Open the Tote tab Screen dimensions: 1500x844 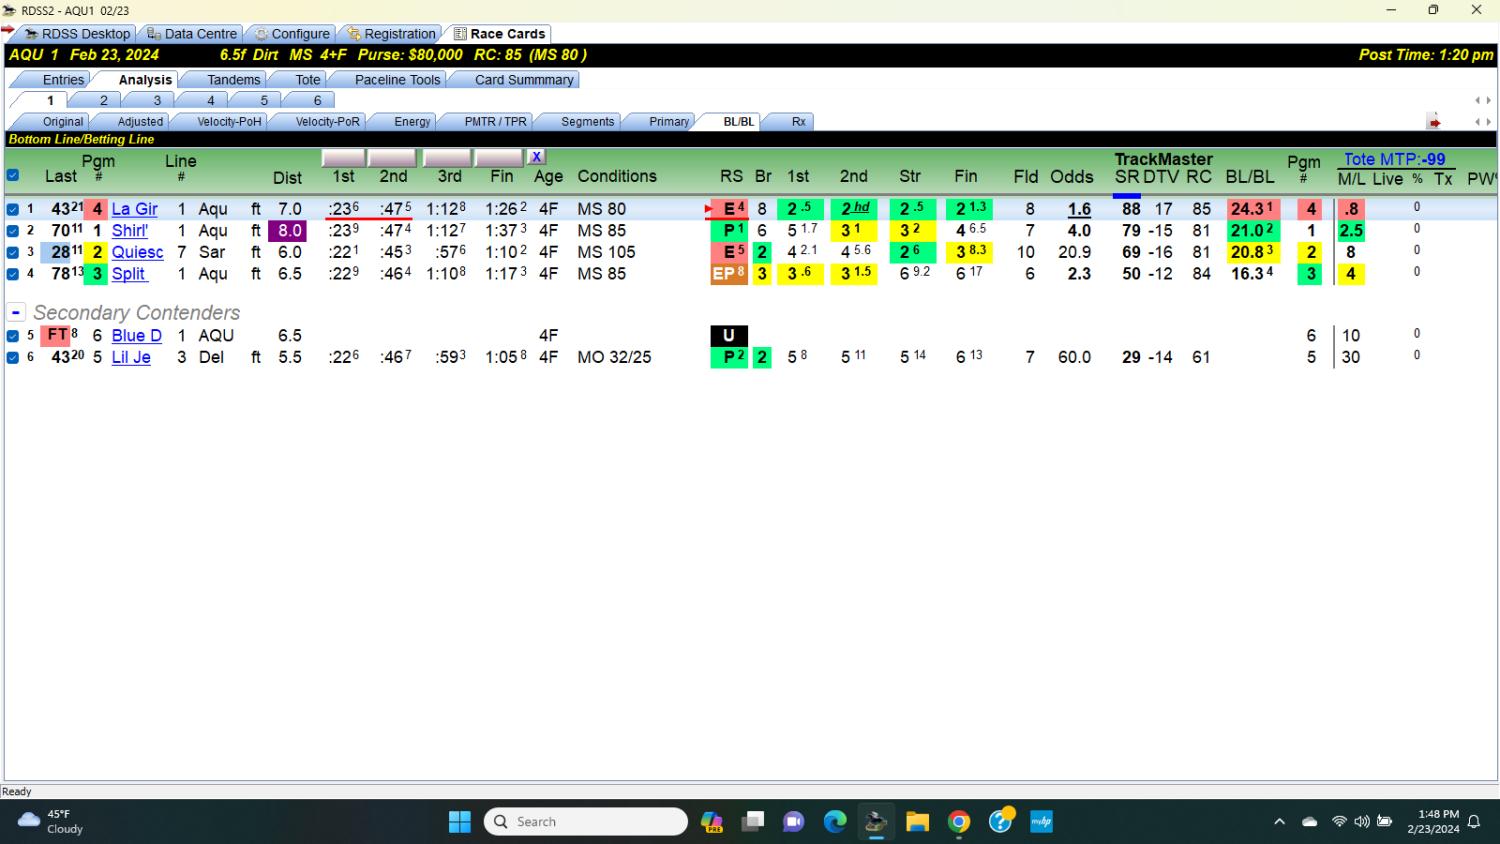tap(308, 80)
